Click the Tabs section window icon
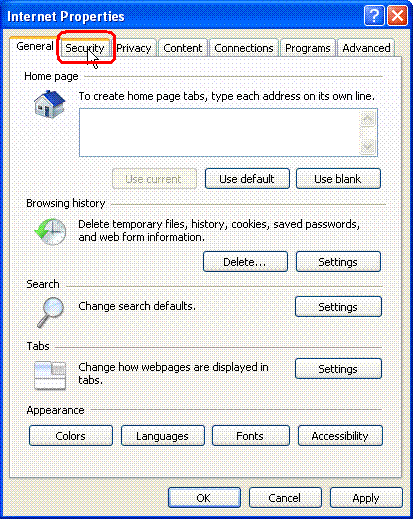The width and height of the screenshot is (413, 519). tap(50, 375)
